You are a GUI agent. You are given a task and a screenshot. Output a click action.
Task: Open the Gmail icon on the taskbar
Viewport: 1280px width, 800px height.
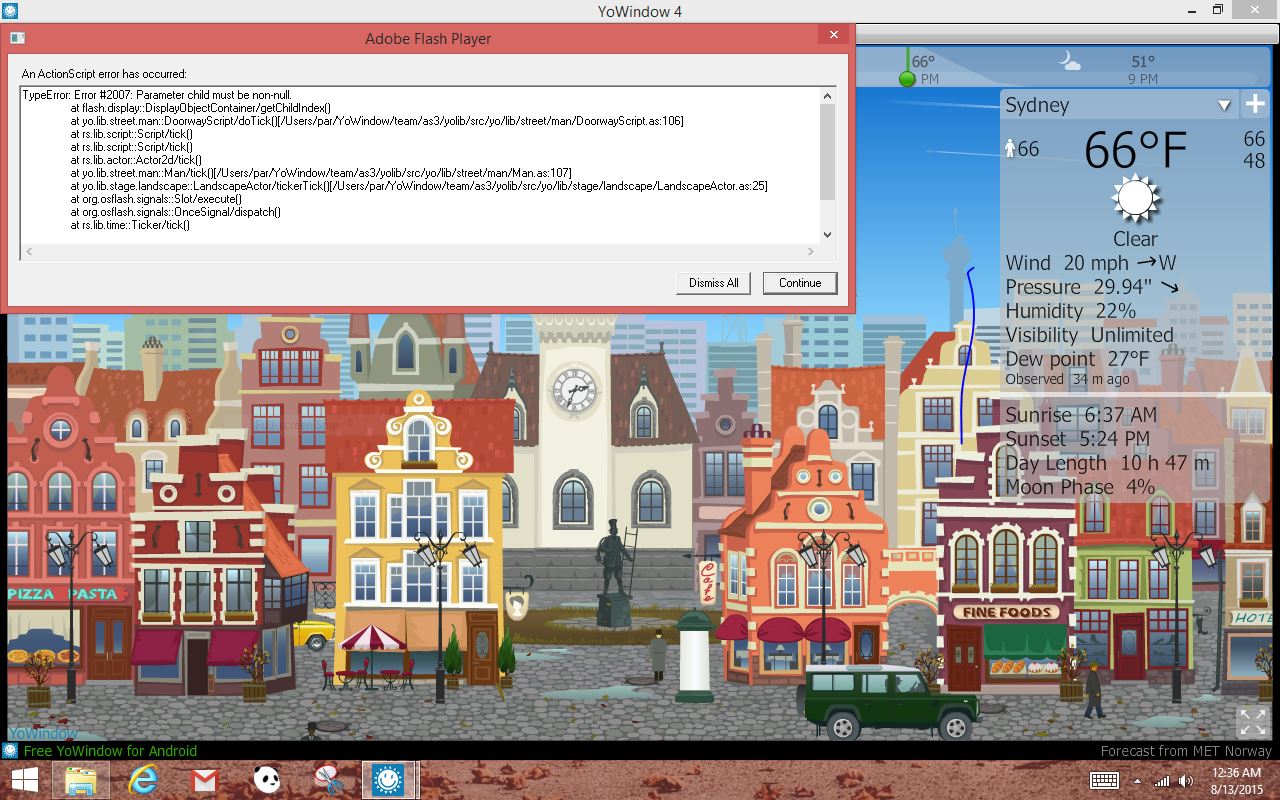click(x=203, y=780)
